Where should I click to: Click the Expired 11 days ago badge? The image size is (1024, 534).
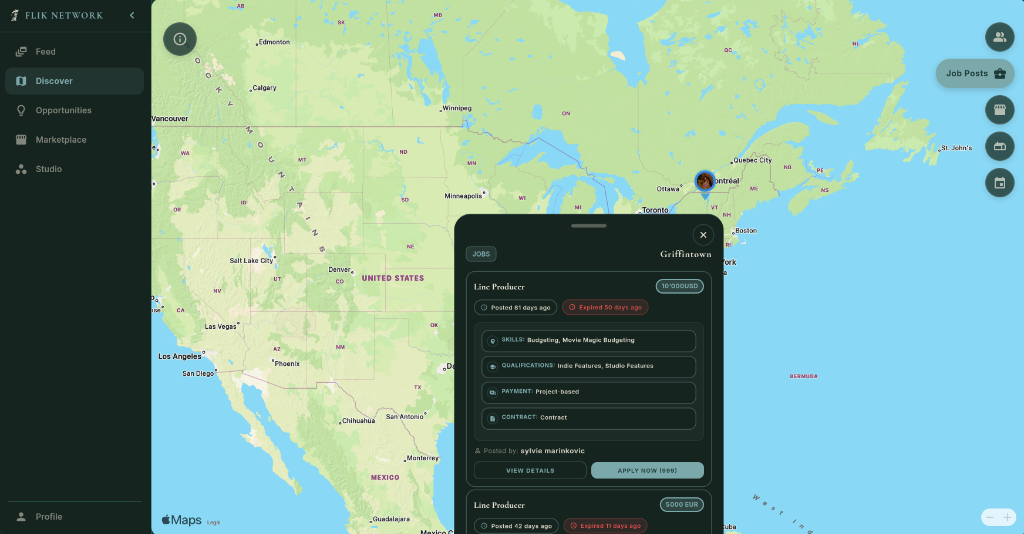605,526
